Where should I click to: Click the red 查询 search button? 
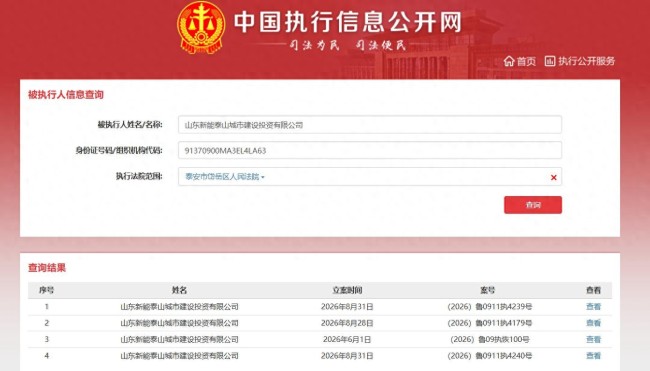[533, 205]
